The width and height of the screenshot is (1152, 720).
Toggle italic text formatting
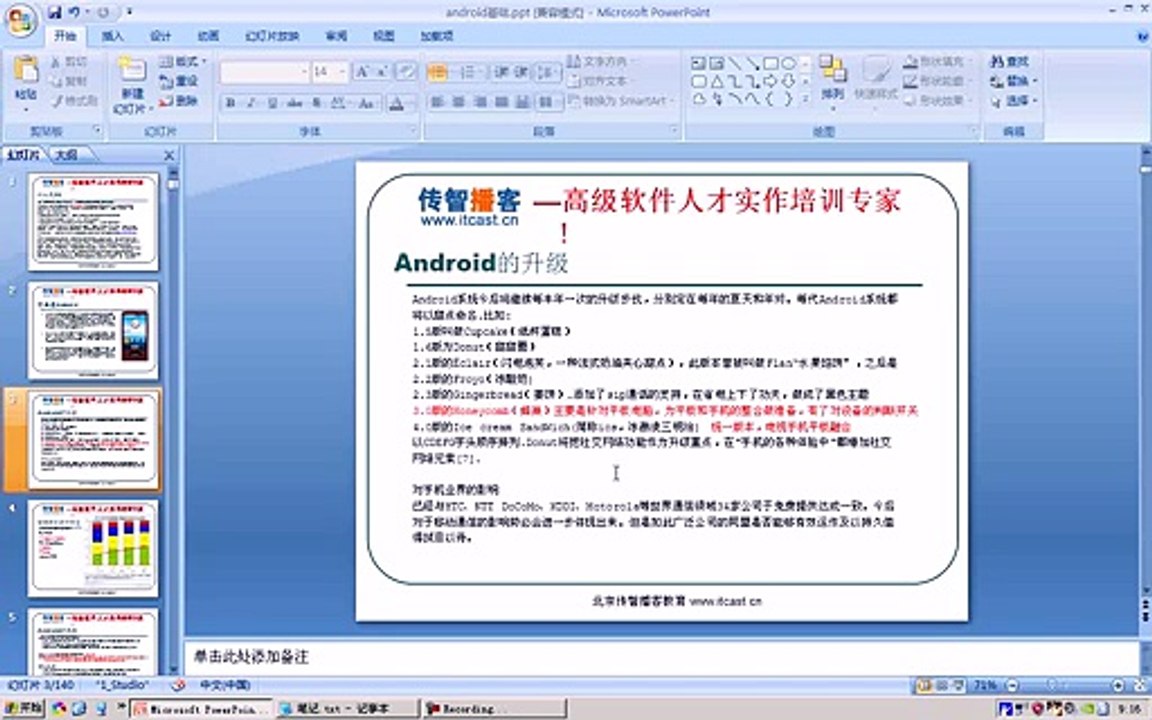(x=251, y=103)
